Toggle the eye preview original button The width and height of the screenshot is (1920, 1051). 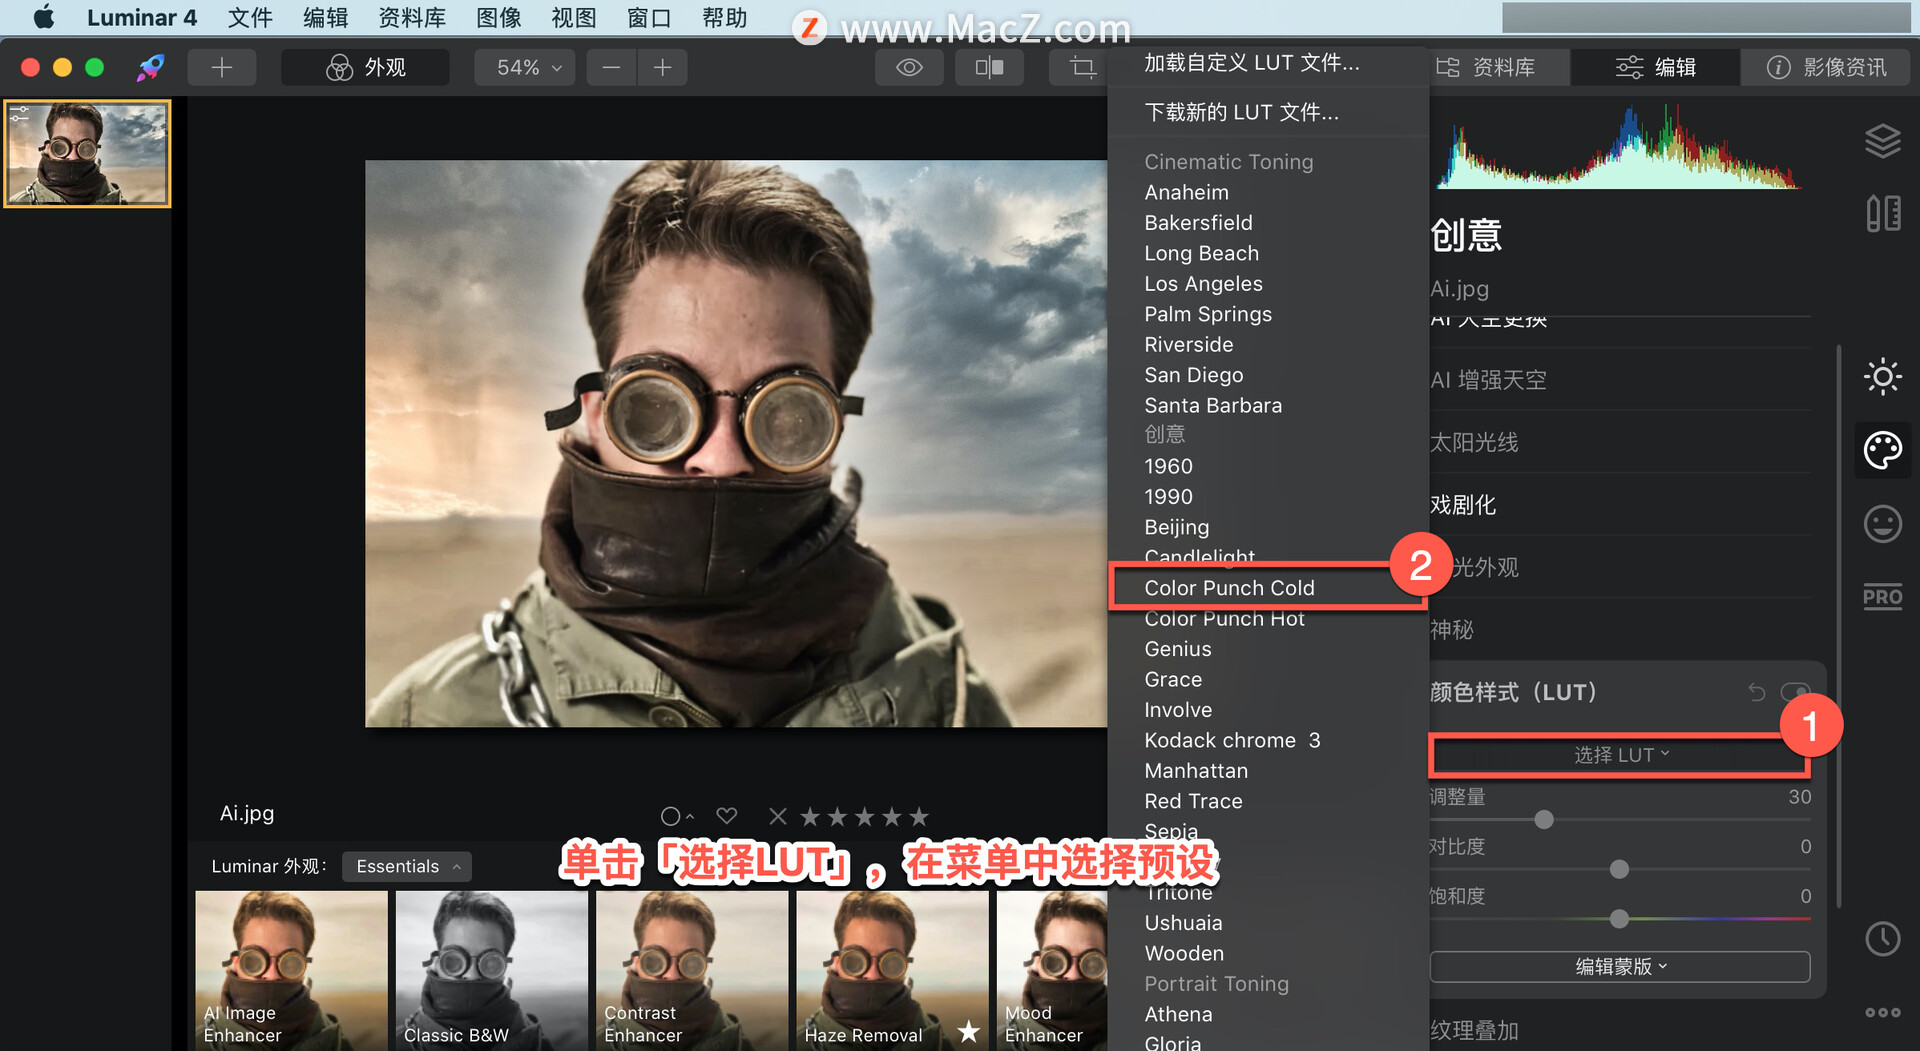coord(909,67)
